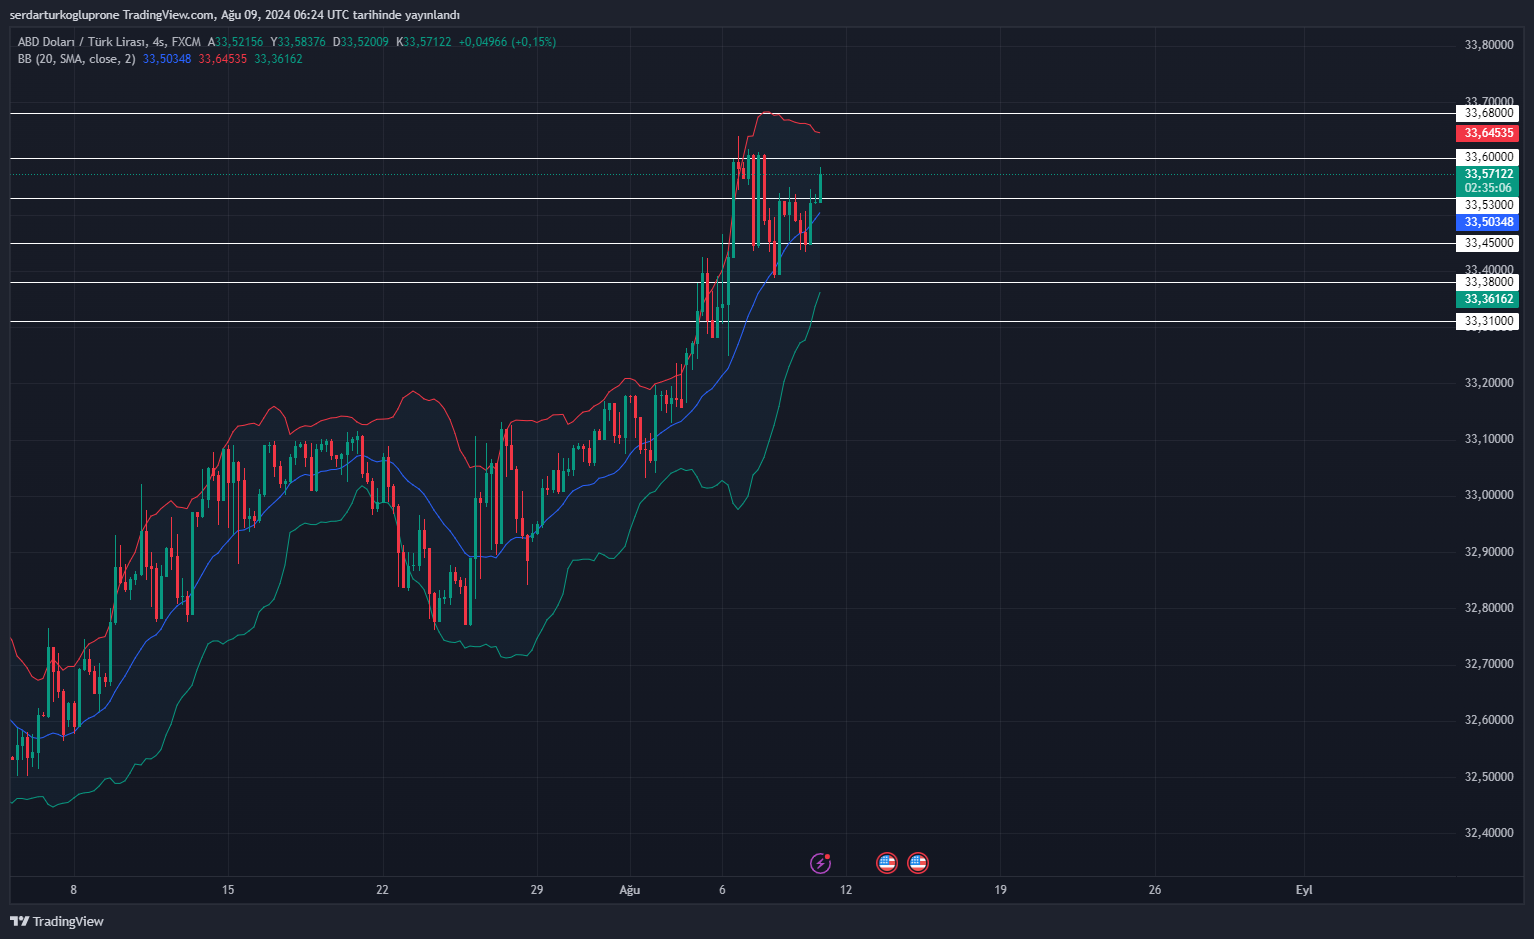Click the current price label 33,57122
This screenshot has height=939, width=1534.
(1488, 174)
